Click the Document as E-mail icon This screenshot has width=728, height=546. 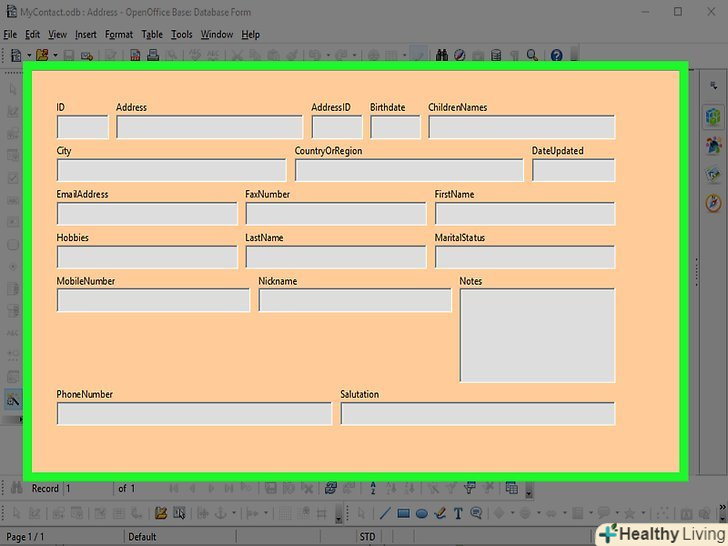(87, 56)
